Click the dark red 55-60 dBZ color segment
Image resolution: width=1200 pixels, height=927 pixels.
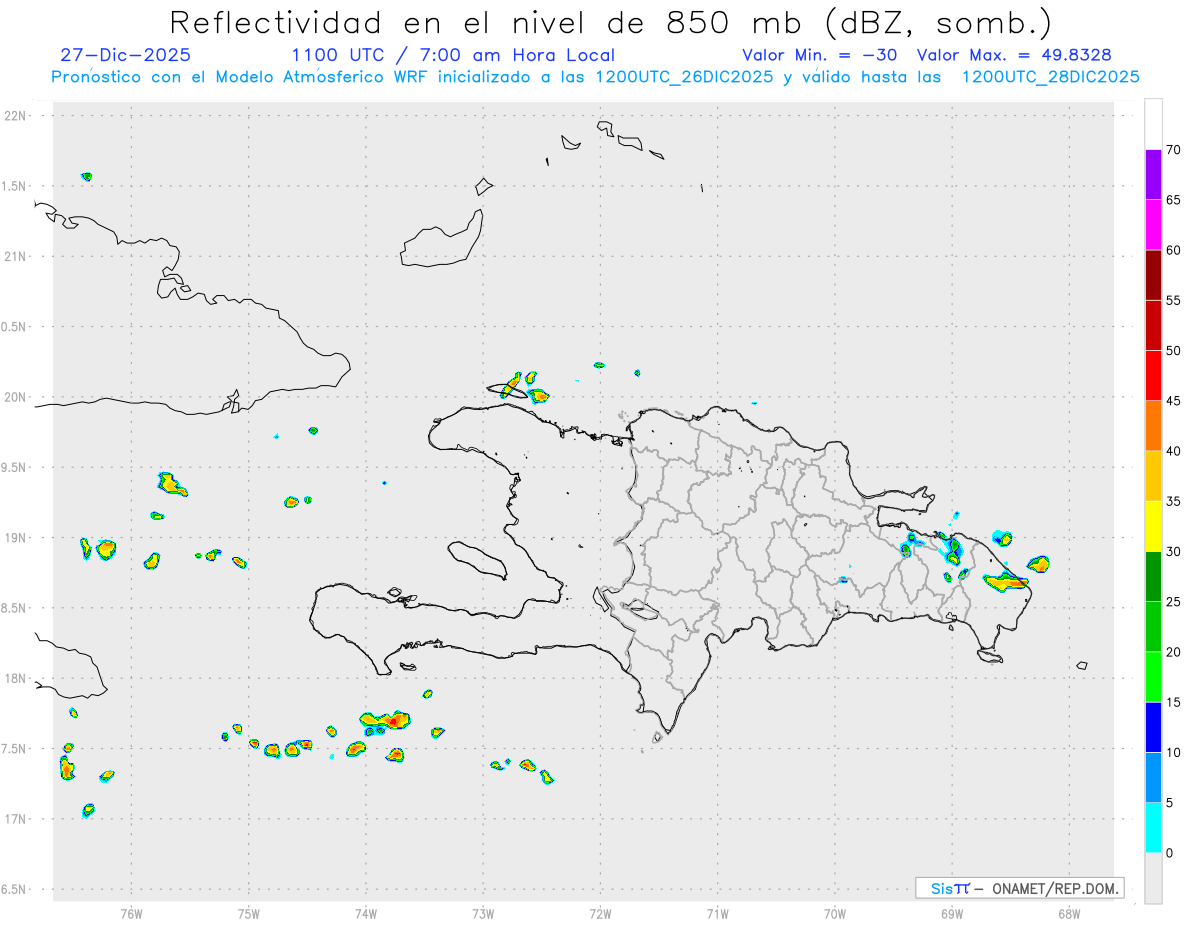1153,275
